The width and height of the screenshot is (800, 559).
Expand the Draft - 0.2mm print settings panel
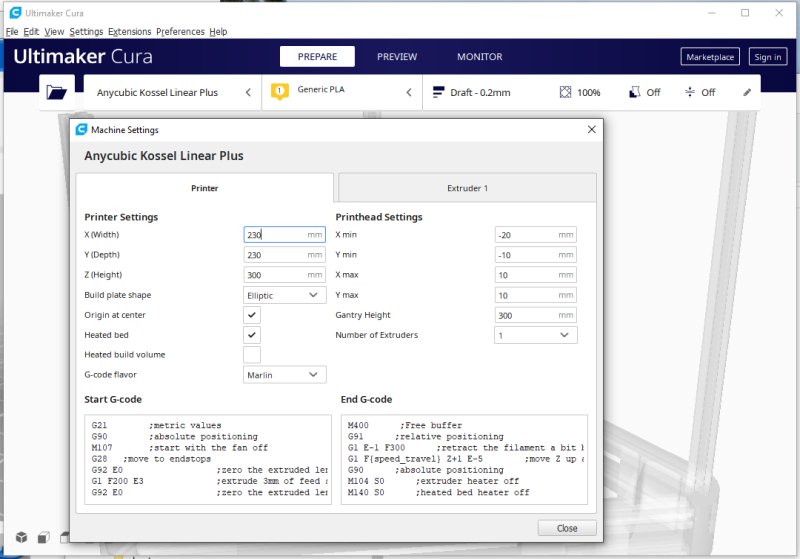pyautogui.click(x=592, y=92)
